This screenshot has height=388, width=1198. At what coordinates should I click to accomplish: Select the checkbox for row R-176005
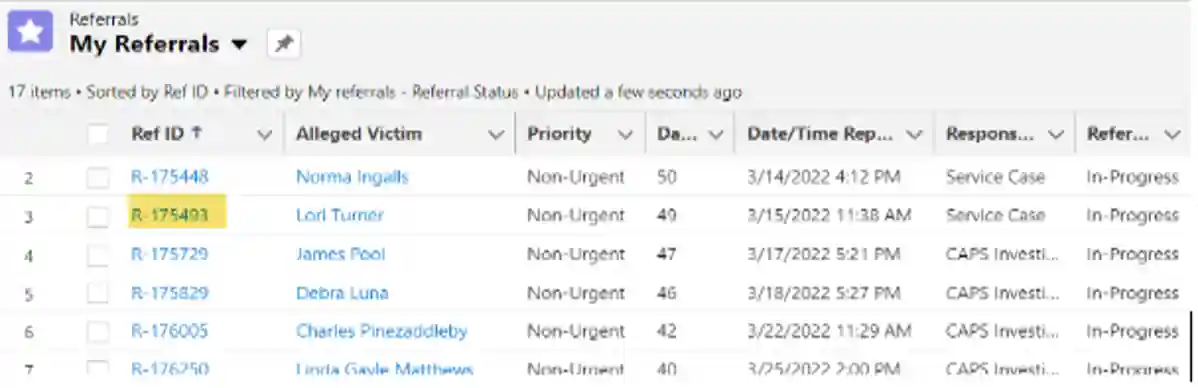pyautogui.click(x=98, y=331)
